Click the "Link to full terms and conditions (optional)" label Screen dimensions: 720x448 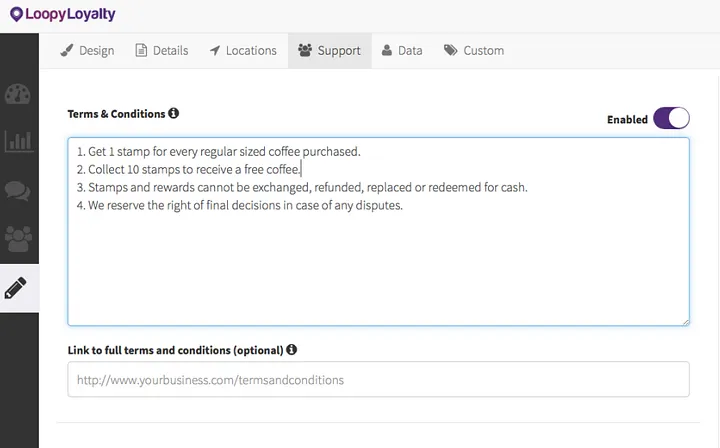[175, 350]
